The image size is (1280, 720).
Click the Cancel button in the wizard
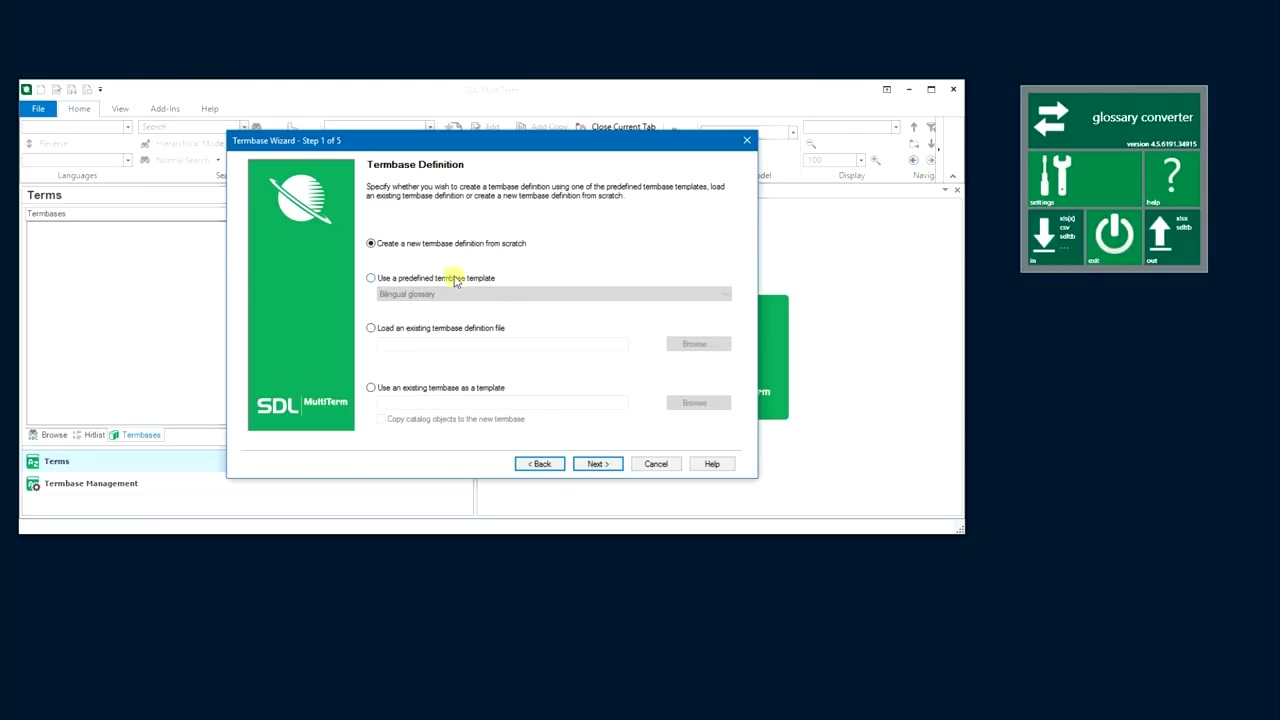[x=656, y=464]
